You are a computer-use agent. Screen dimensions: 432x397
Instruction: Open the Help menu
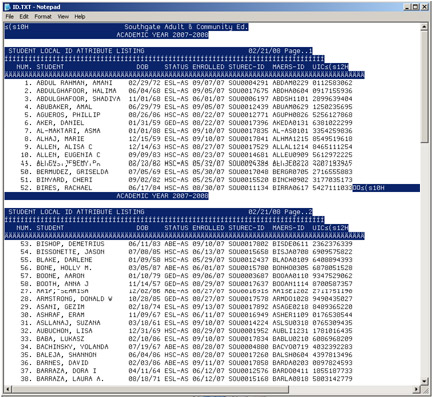pos(80,17)
